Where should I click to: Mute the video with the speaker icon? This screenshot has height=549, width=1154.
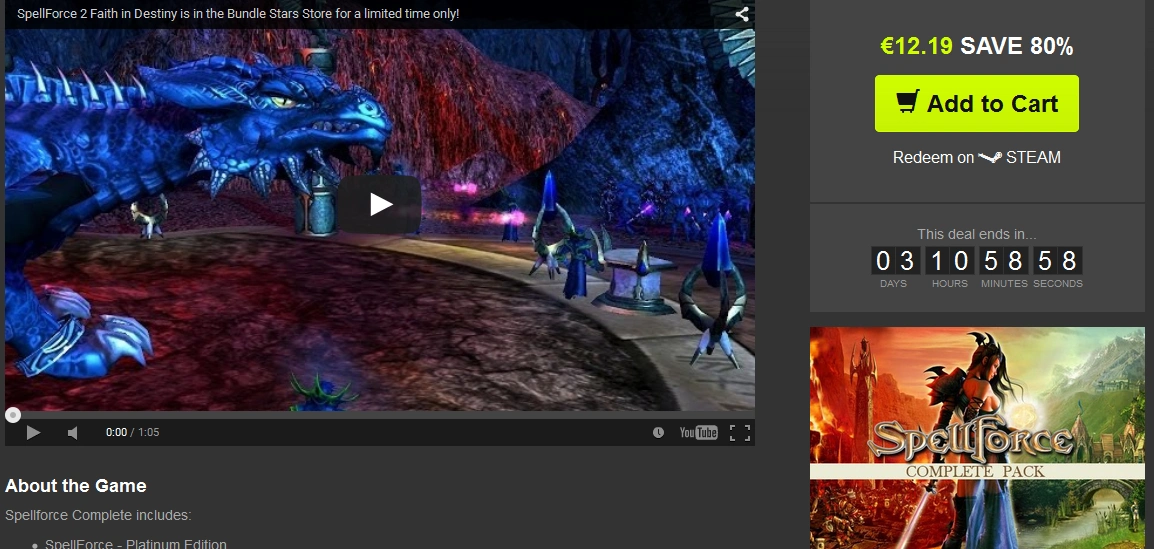pyautogui.click(x=72, y=433)
